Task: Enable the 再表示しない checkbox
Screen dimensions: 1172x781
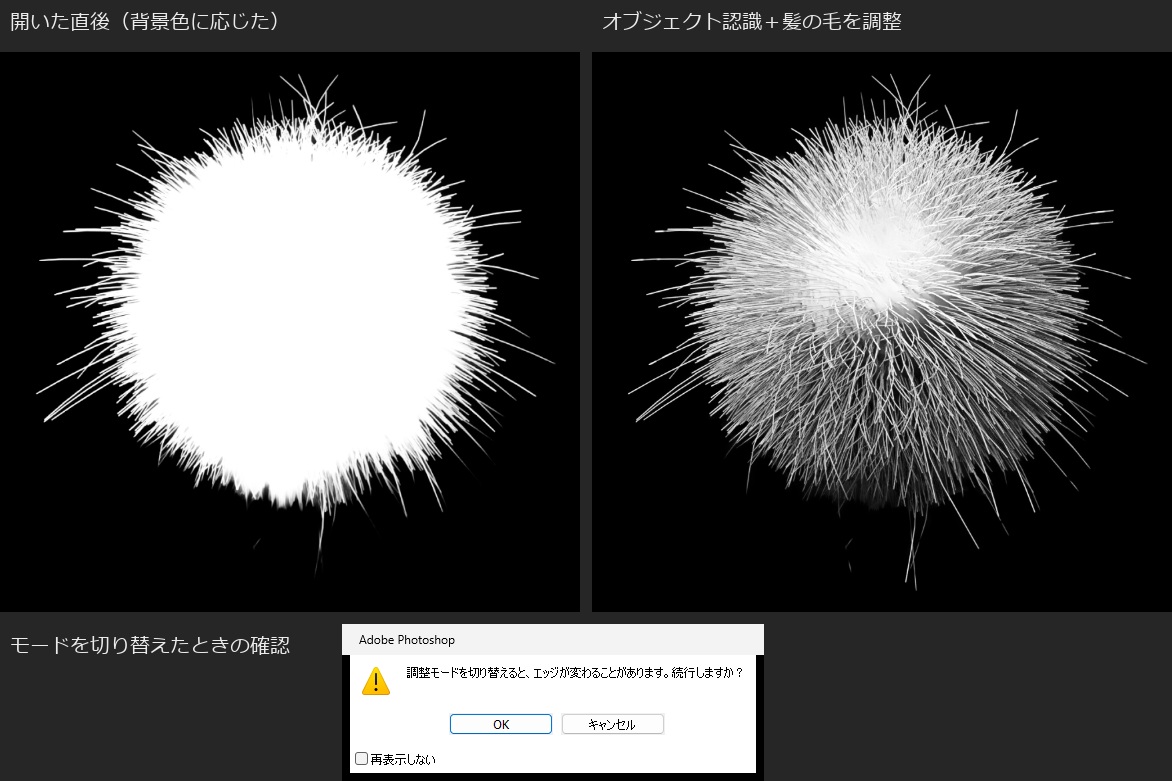Action: [362, 759]
